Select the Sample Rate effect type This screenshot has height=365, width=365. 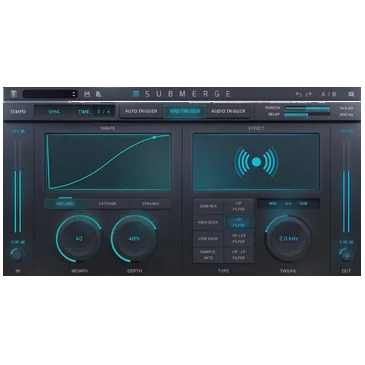[208, 255]
